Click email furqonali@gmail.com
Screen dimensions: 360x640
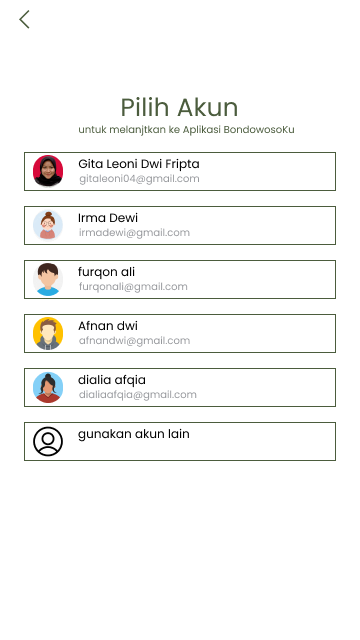pos(133,287)
